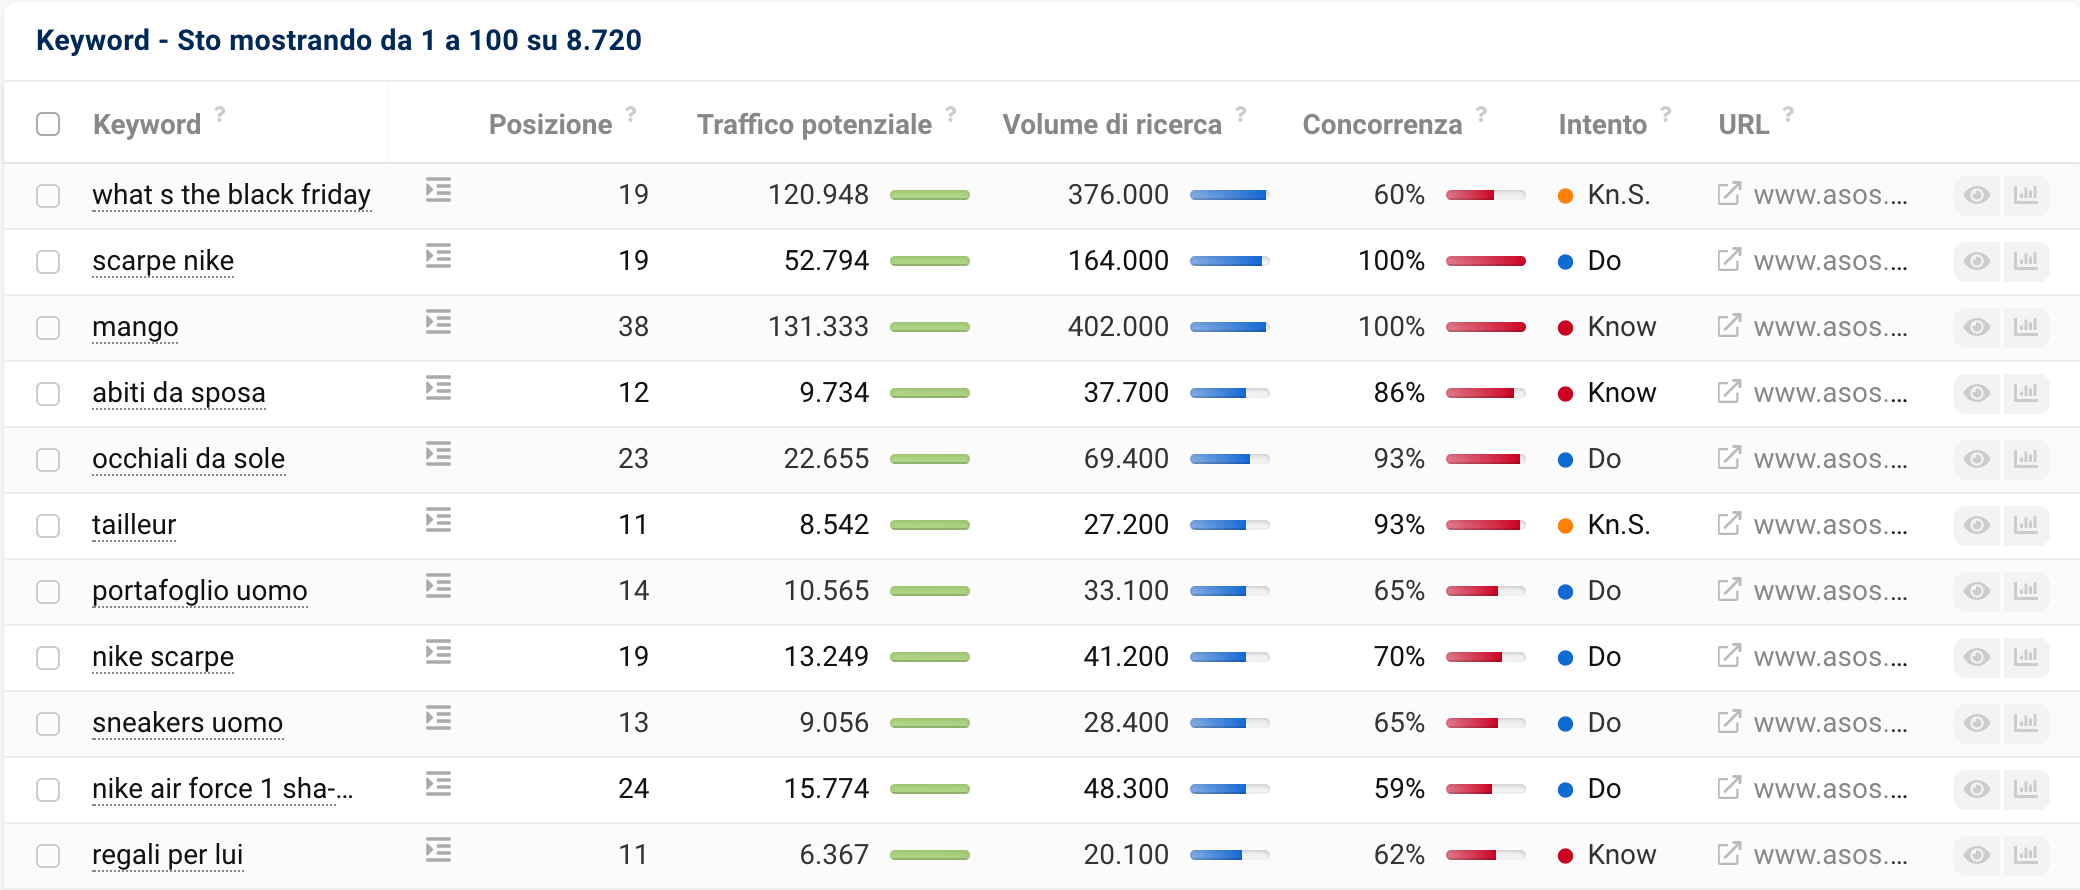Open history chart icon for 'regali per lui'
The width and height of the screenshot is (2080, 890).
click(2026, 855)
